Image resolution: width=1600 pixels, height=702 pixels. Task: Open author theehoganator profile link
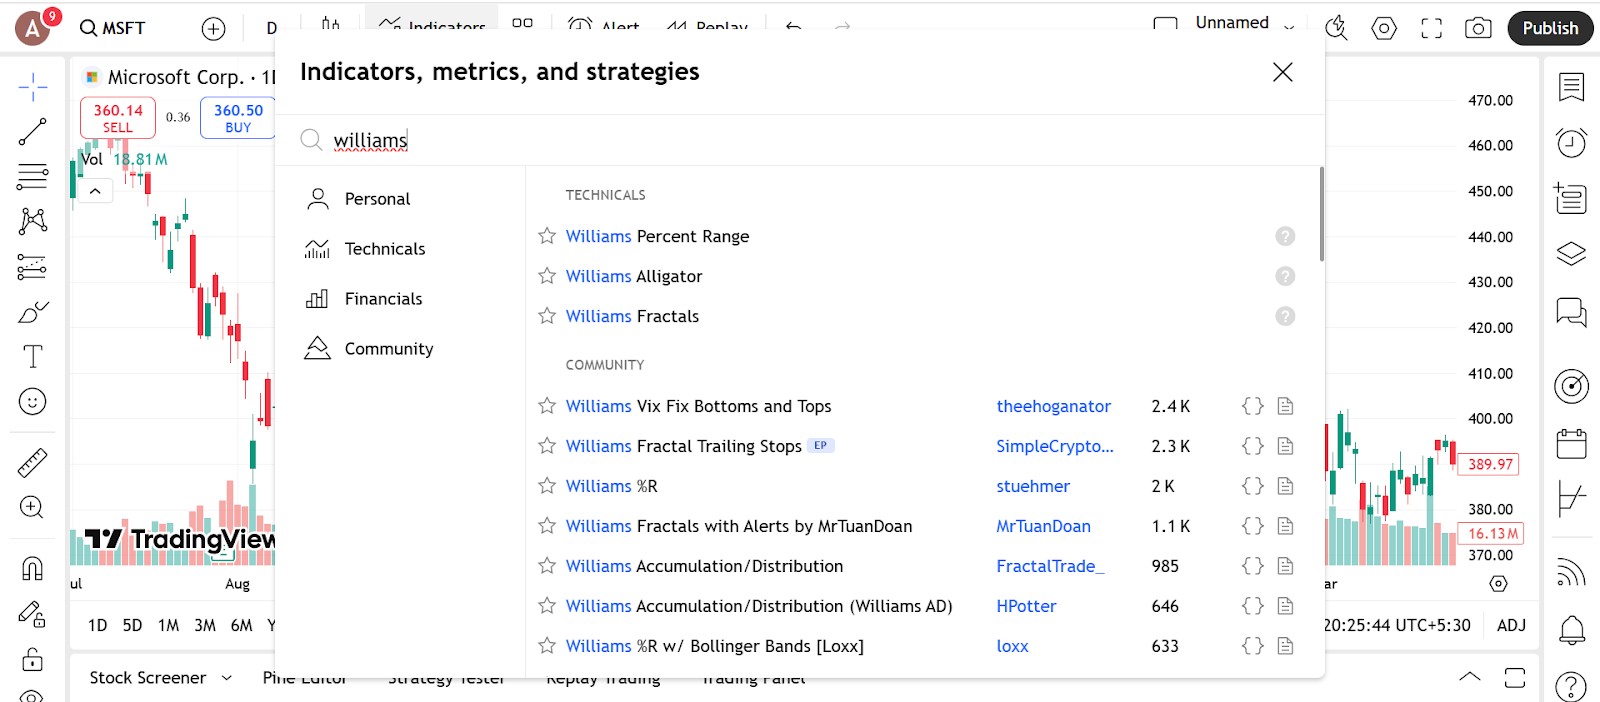pos(1053,406)
